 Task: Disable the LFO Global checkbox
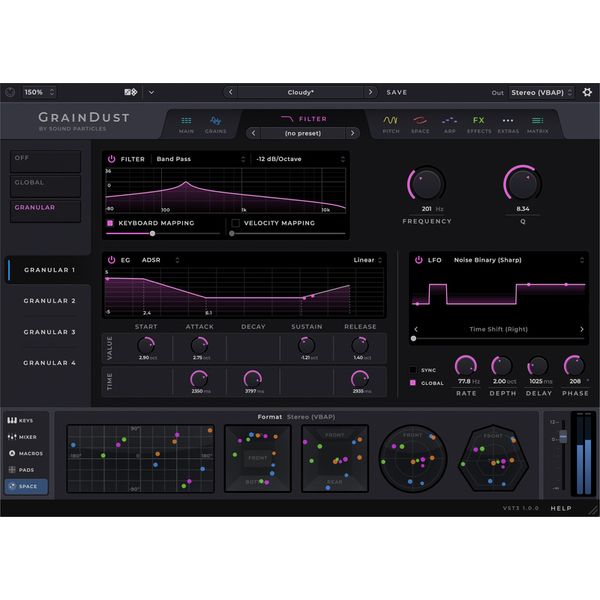coord(413,383)
